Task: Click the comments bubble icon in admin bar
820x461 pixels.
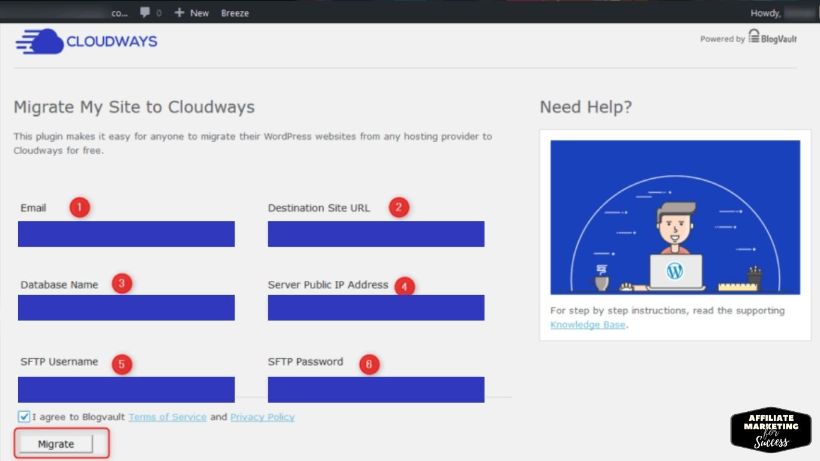Action: (x=145, y=12)
